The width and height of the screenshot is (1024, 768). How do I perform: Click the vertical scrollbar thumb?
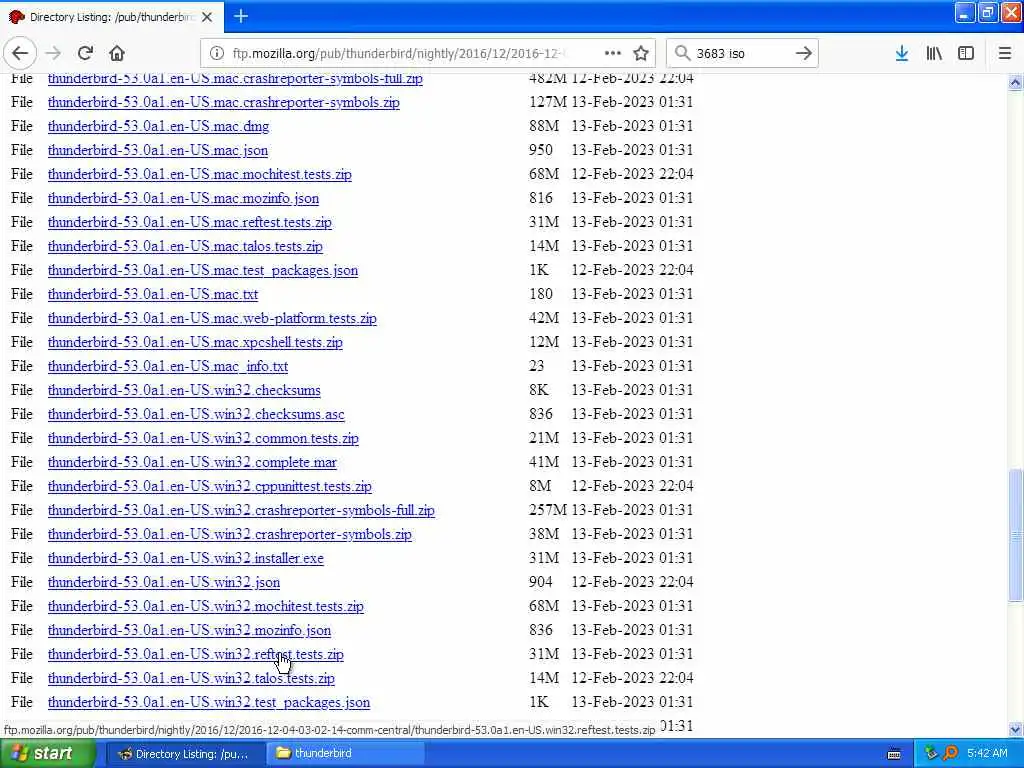point(1015,535)
